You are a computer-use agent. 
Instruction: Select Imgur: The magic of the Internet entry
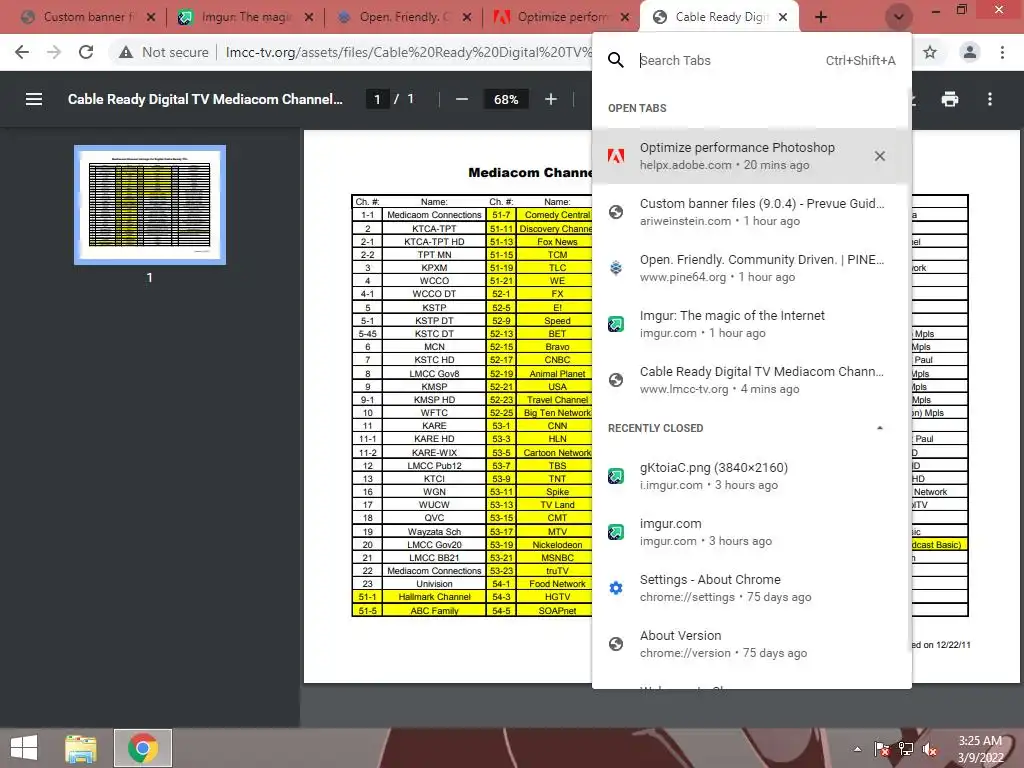[x=752, y=324]
